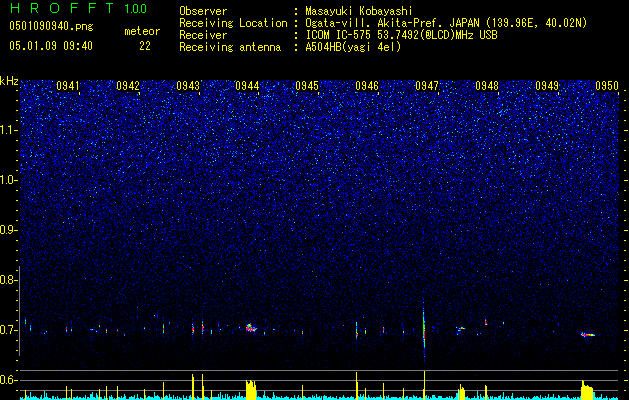Click the 0948 time marker
This screenshot has width=629, height=400.
pos(487,86)
